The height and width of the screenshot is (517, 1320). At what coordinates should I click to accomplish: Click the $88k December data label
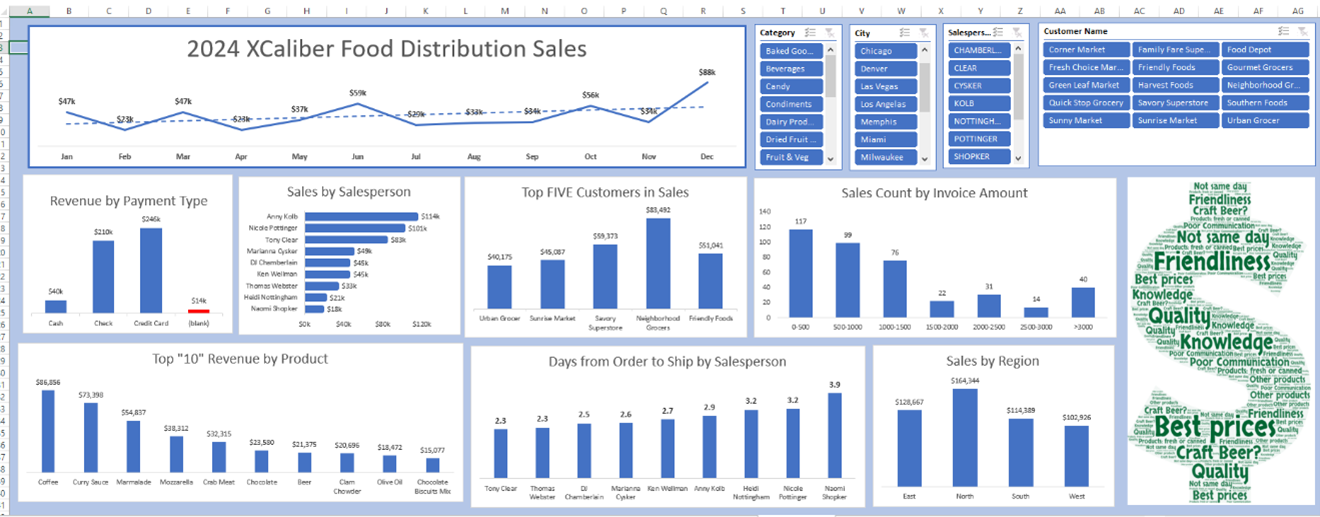(x=707, y=72)
